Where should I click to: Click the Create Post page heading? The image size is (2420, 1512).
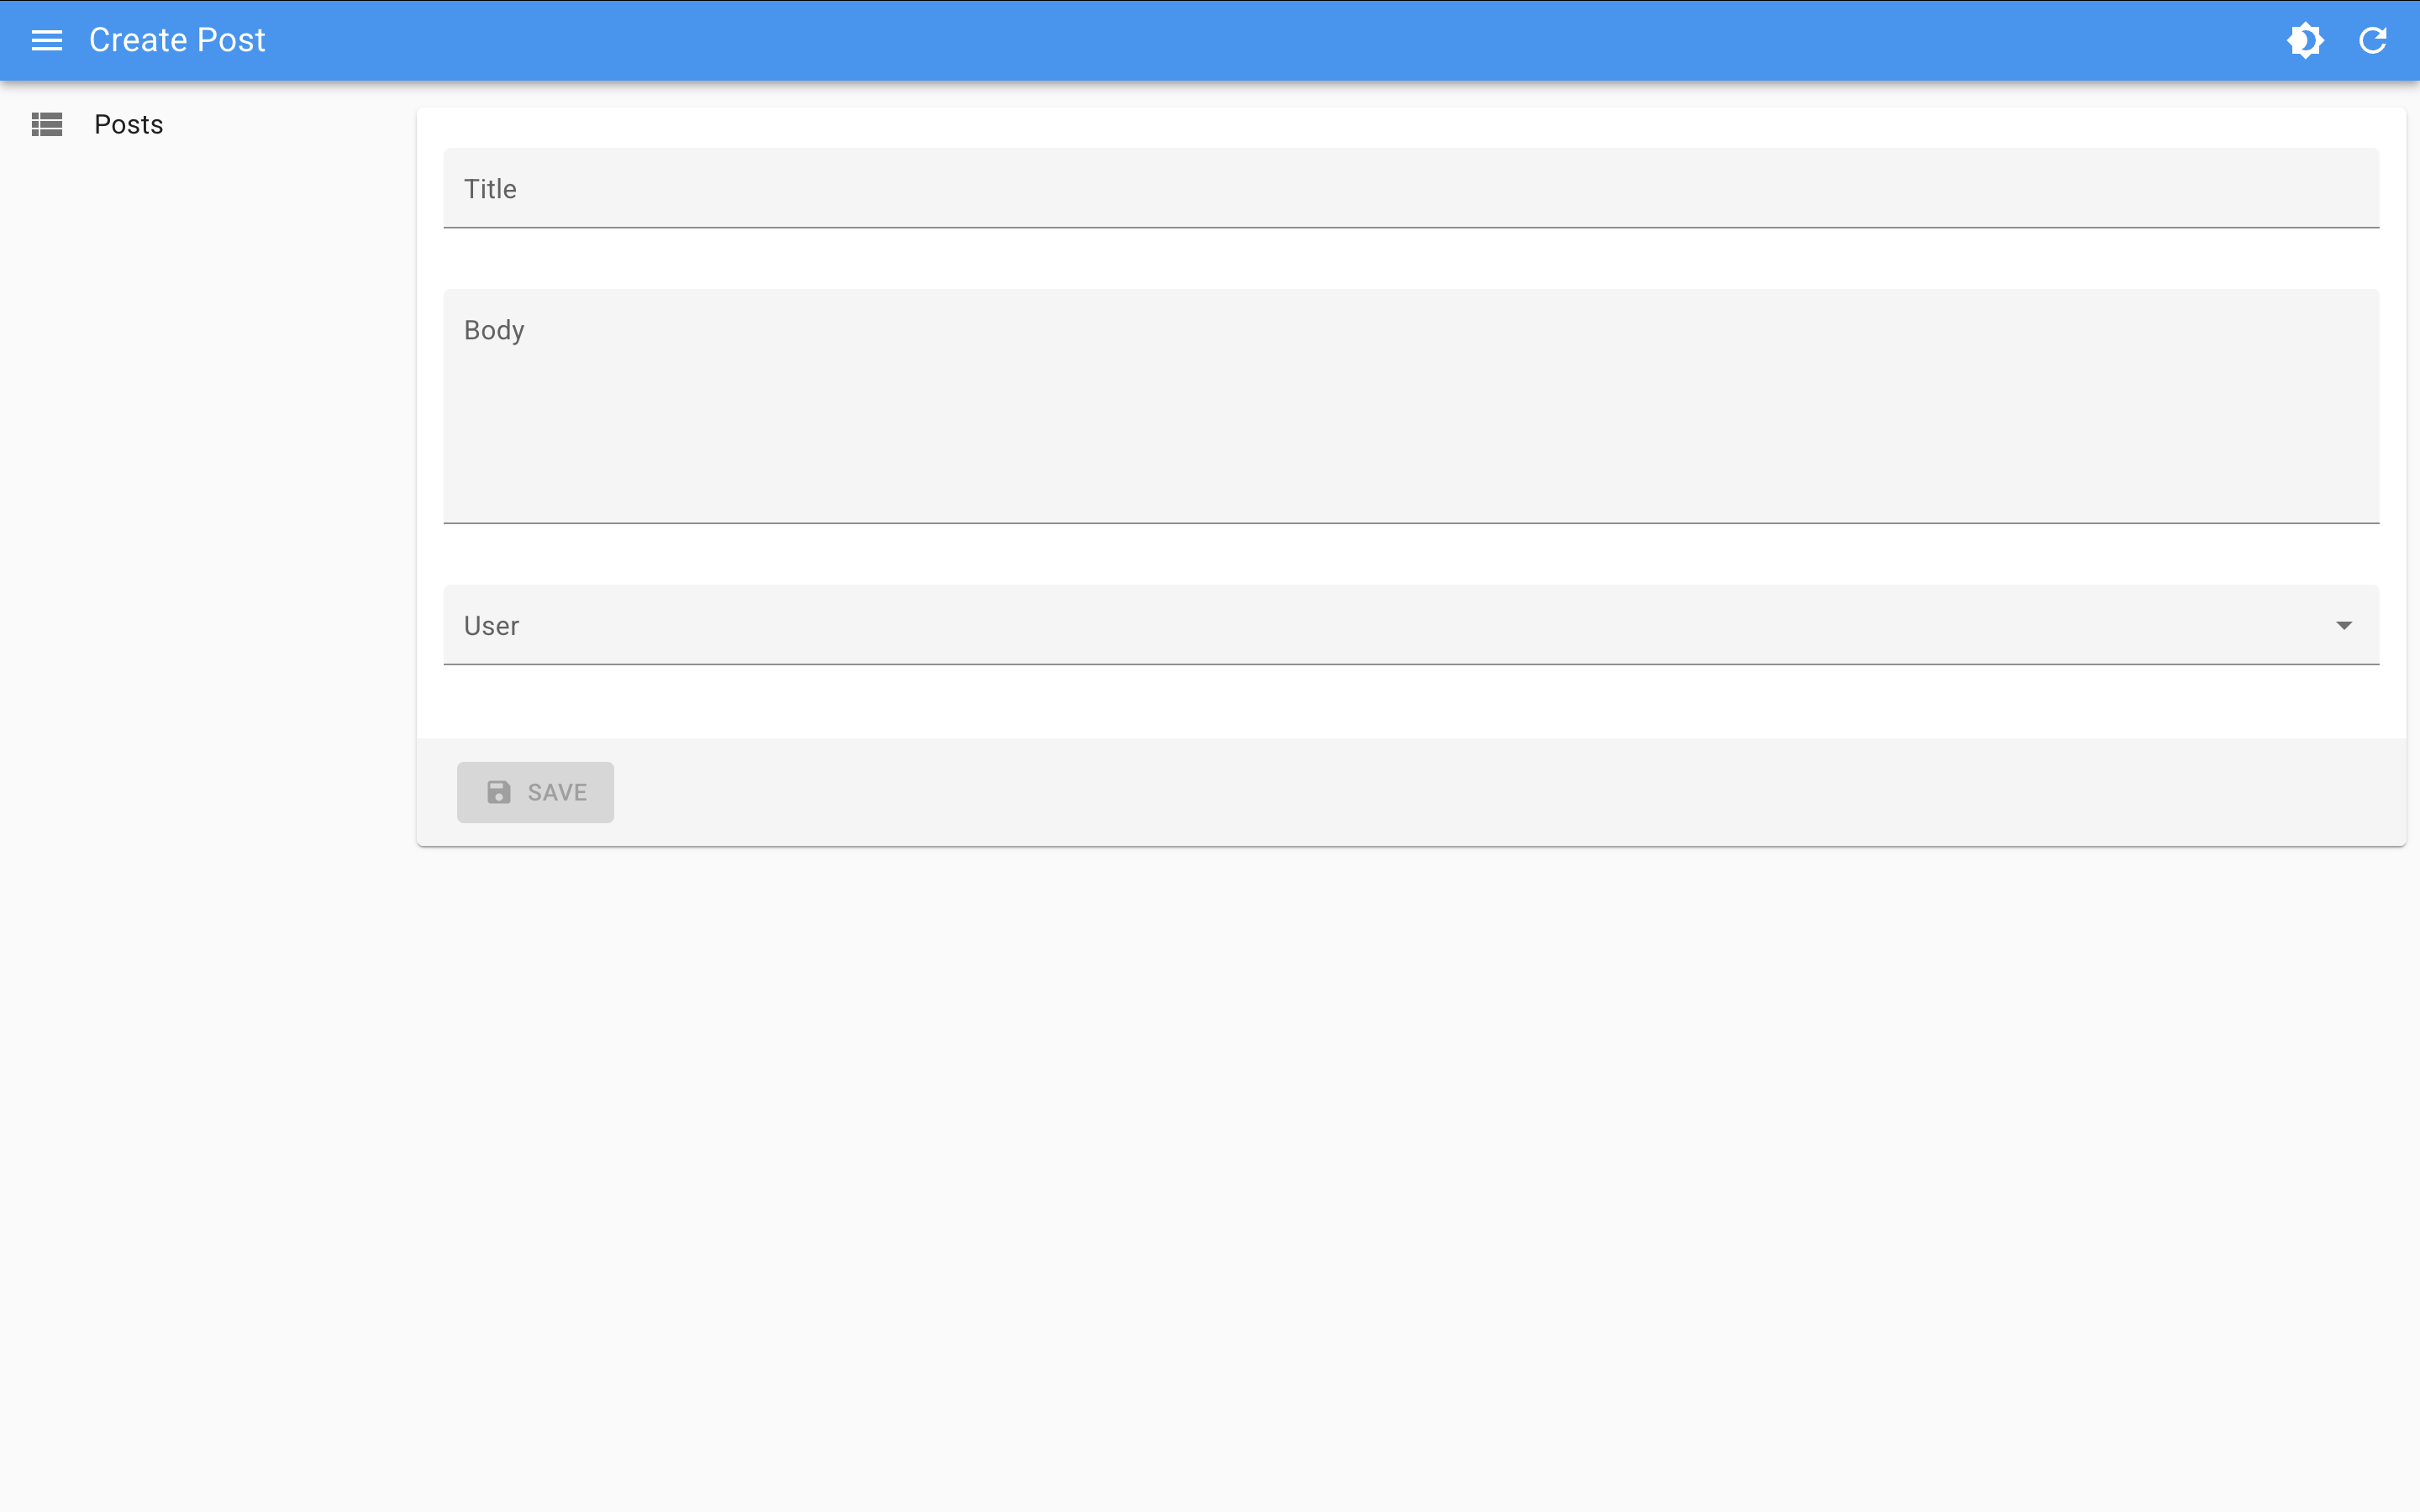point(177,40)
